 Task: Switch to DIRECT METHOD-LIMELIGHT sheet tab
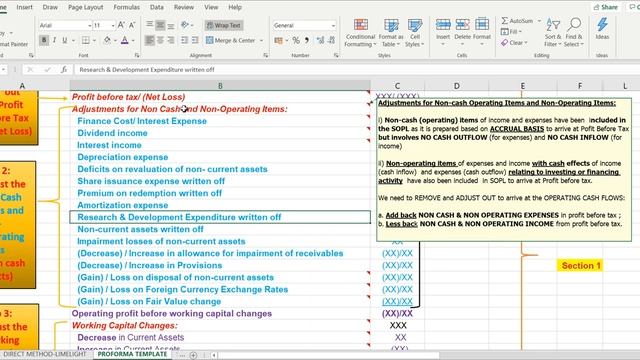click(x=45, y=354)
